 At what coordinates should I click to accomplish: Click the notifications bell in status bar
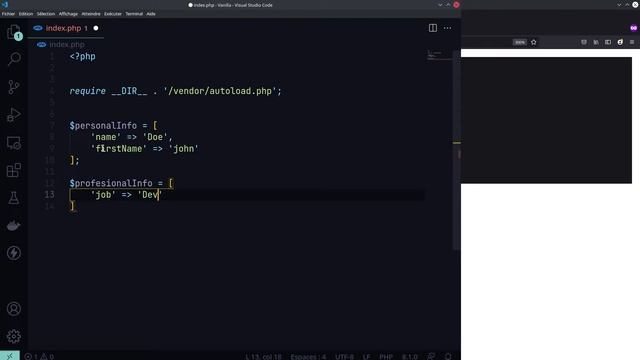448,356
